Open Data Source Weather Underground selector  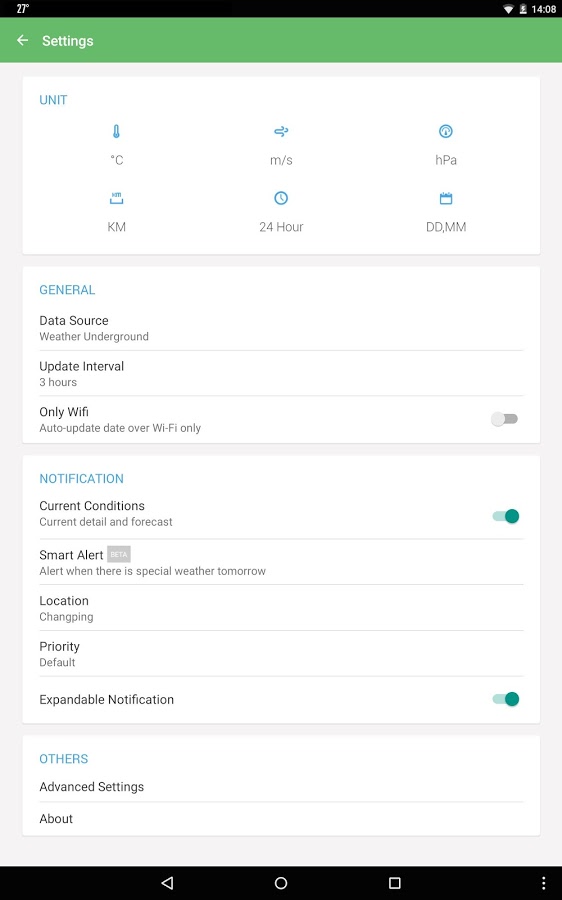coord(281,328)
